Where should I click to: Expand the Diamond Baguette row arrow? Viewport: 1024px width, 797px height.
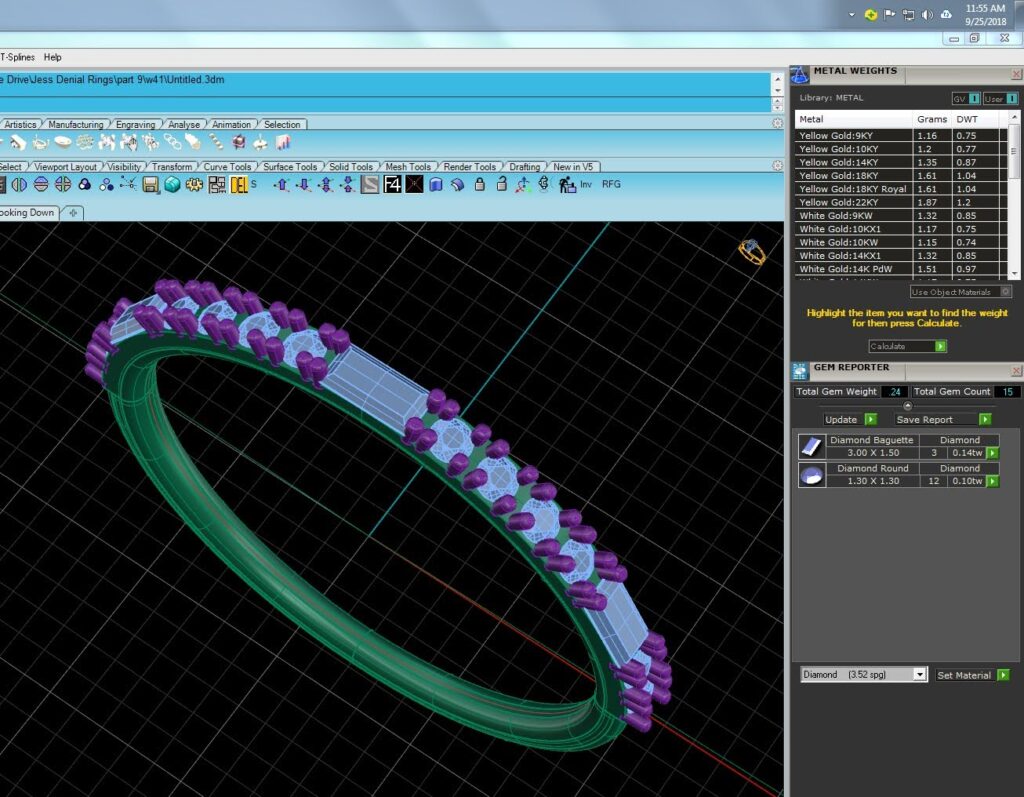pos(993,453)
